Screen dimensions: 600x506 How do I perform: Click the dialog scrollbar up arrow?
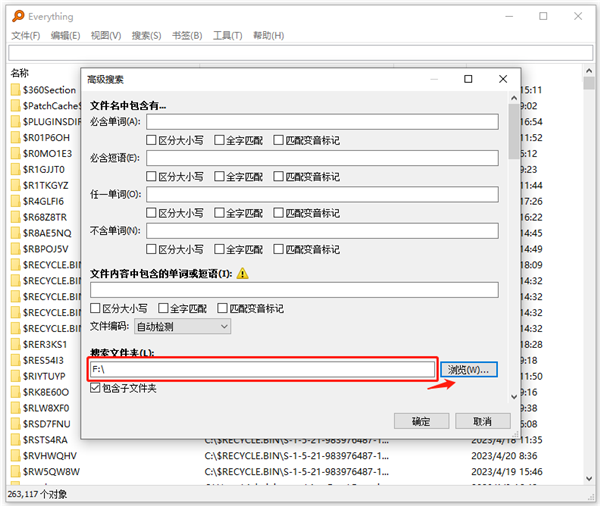tap(514, 98)
